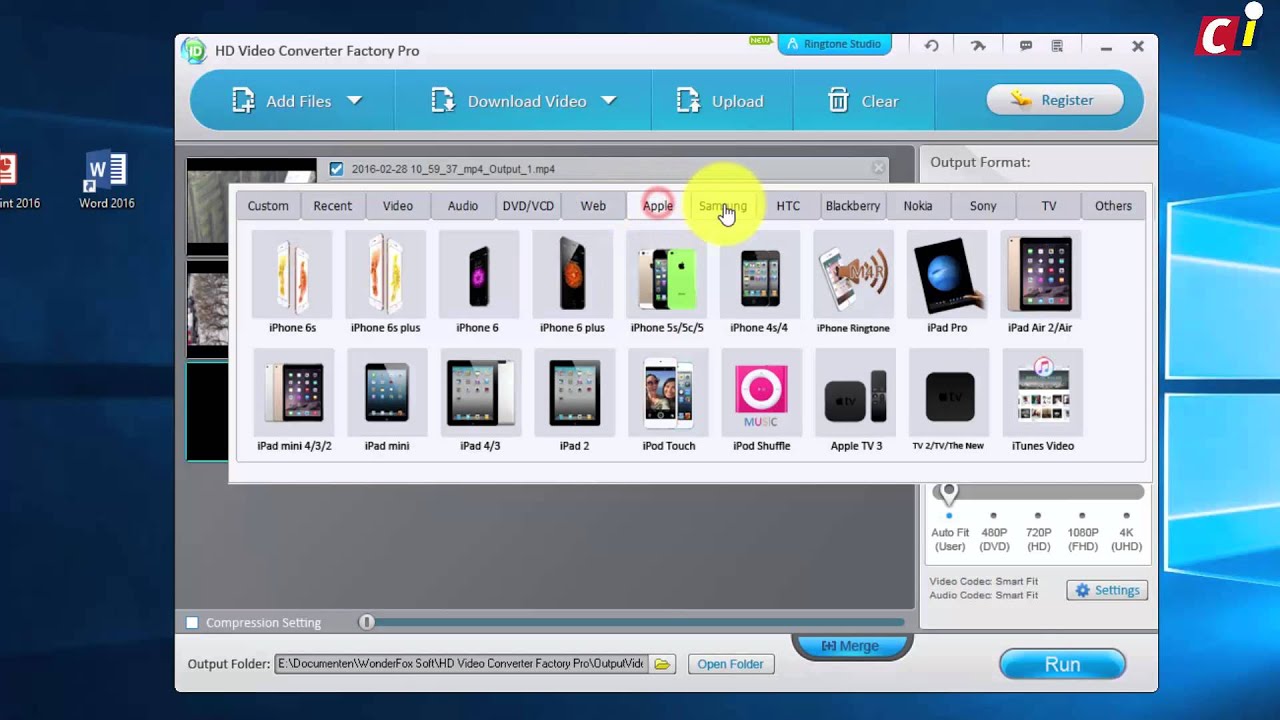1280x720 pixels.
Task: Choose the TV 2/TV/The New preset
Action: [948, 401]
